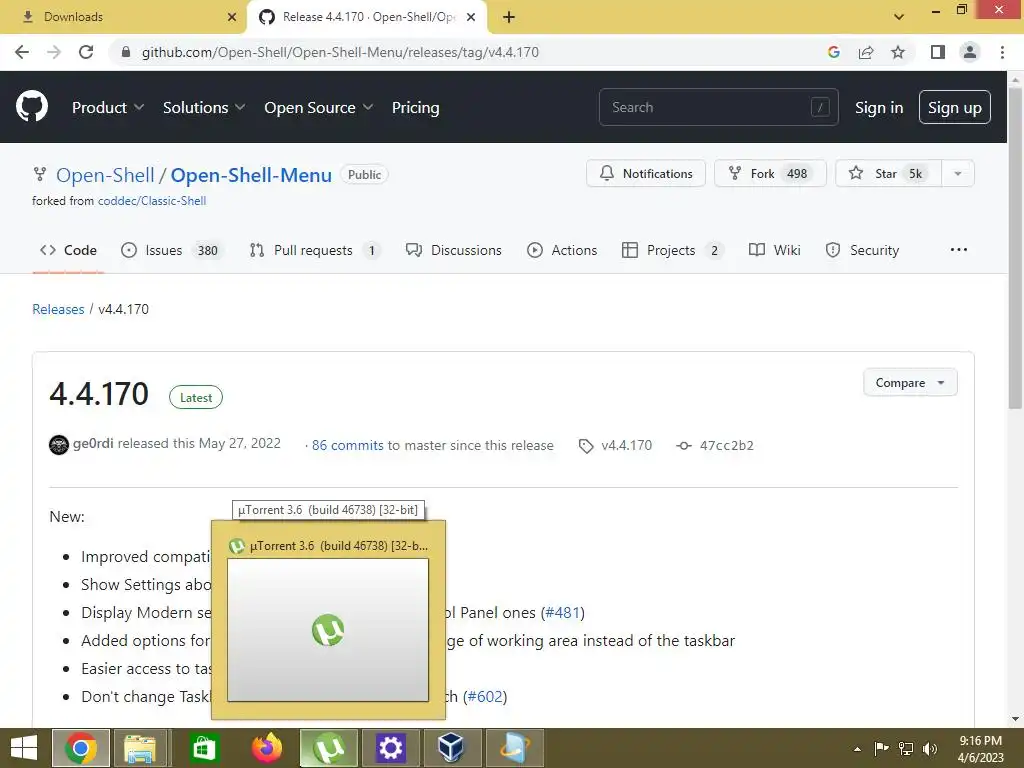Open File Explorer from the taskbar

point(140,748)
